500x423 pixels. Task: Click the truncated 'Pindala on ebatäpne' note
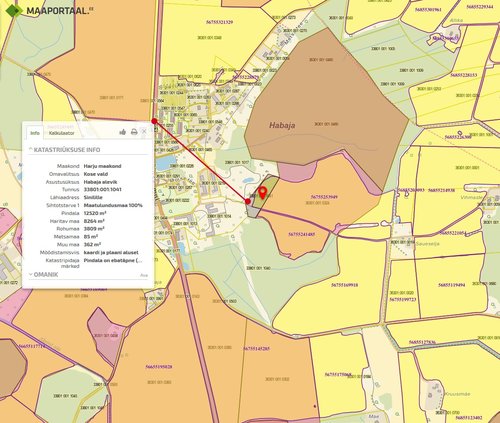point(113,260)
